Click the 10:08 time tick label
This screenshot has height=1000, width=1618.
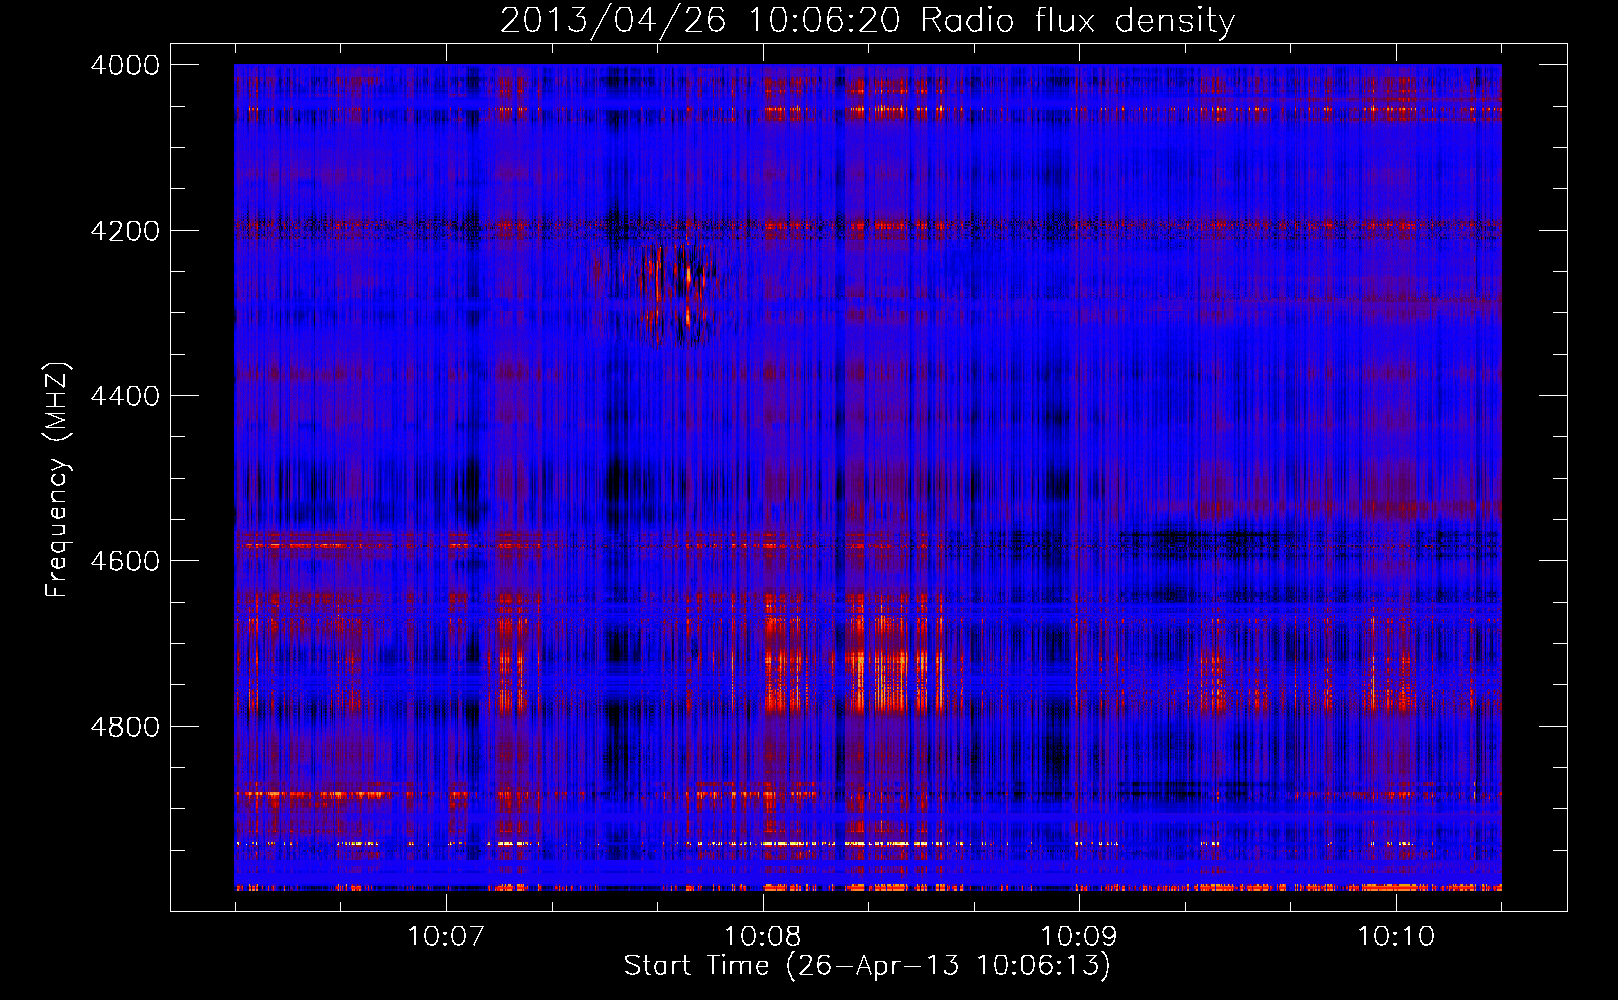click(x=763, y=937)
